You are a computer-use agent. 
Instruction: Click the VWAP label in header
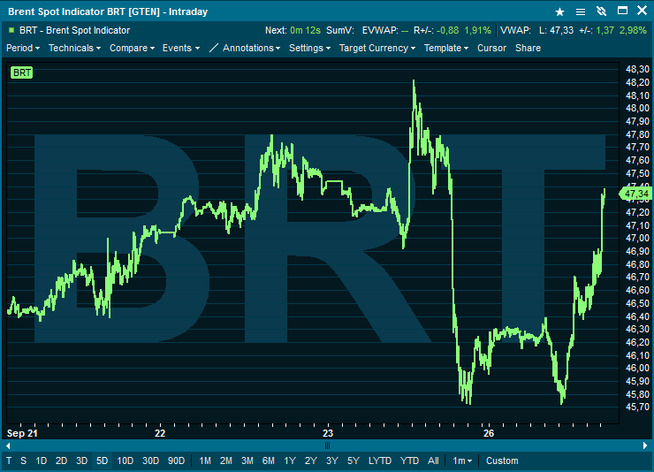click(516, 30)
